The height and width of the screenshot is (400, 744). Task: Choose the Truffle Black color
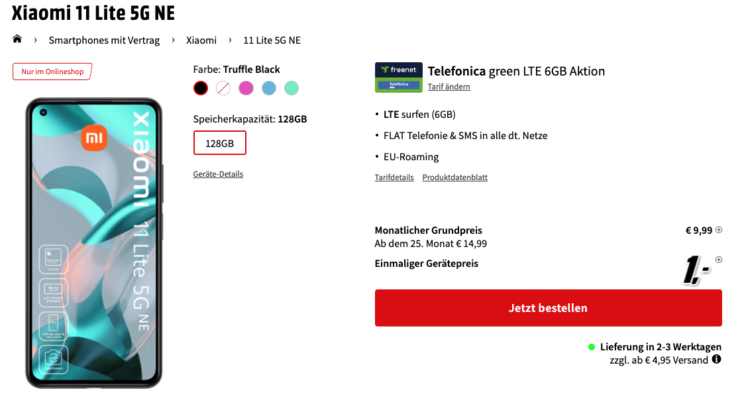coord(201,88)
